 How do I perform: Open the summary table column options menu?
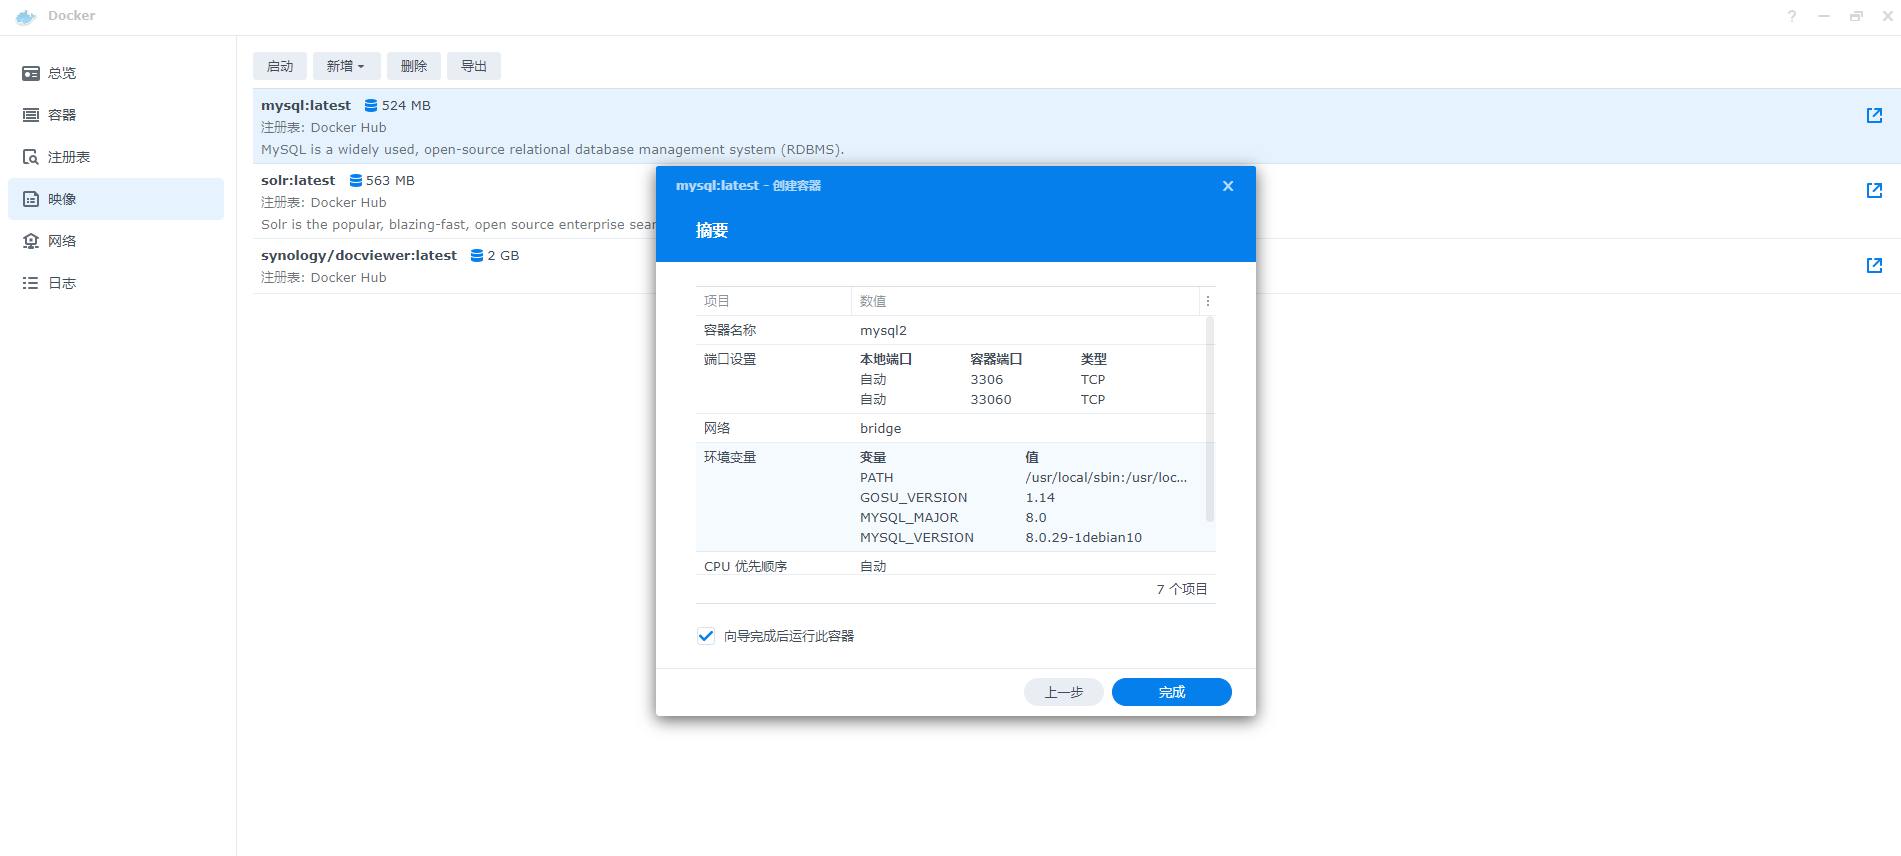(1208, 301)
